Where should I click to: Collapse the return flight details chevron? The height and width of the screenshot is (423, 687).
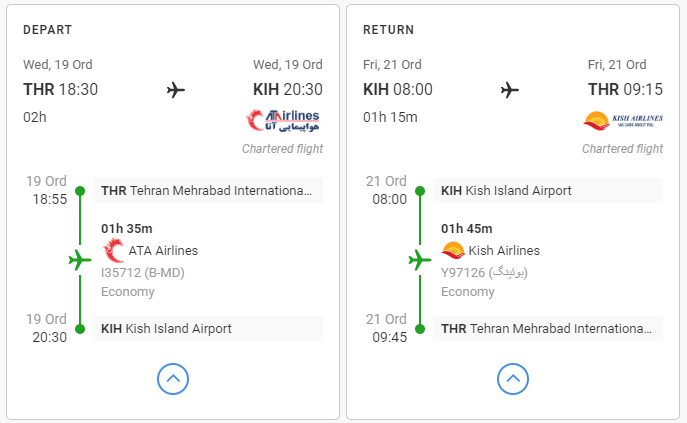tap(513, 379)
